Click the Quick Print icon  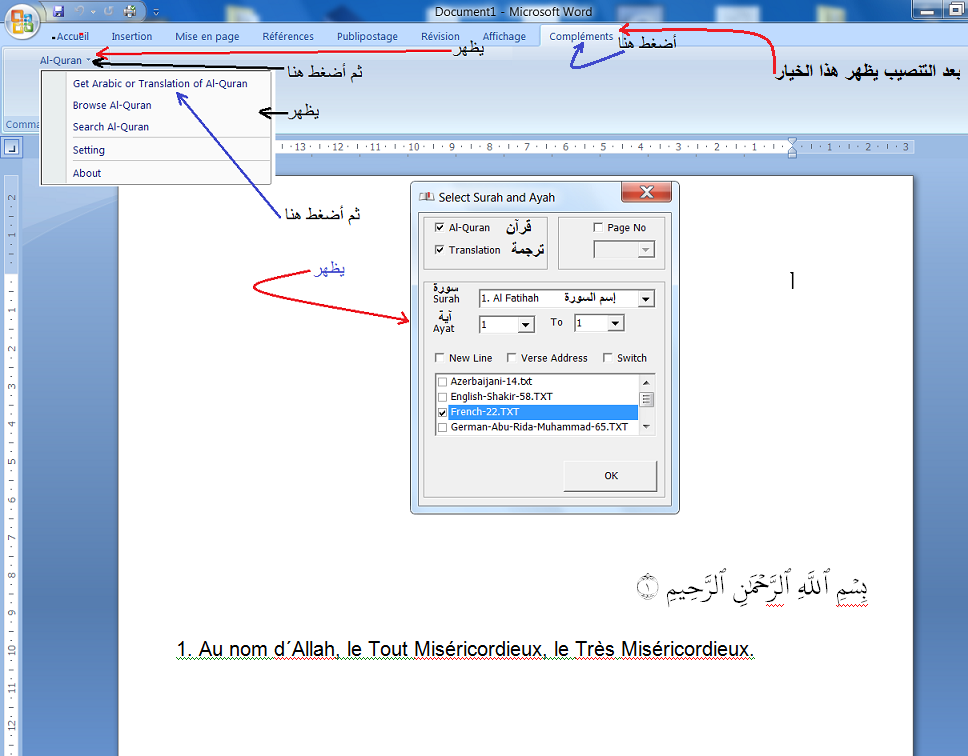click(130, 11)
